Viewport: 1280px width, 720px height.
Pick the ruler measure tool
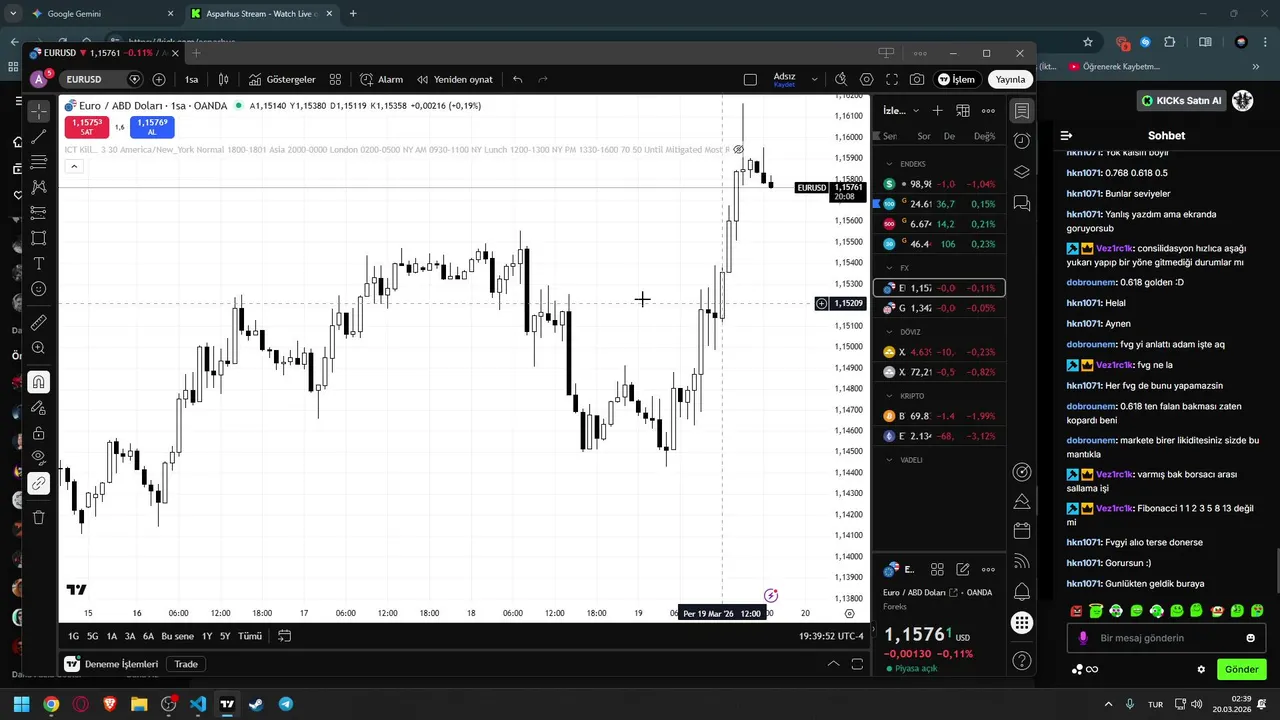[38, 322]
